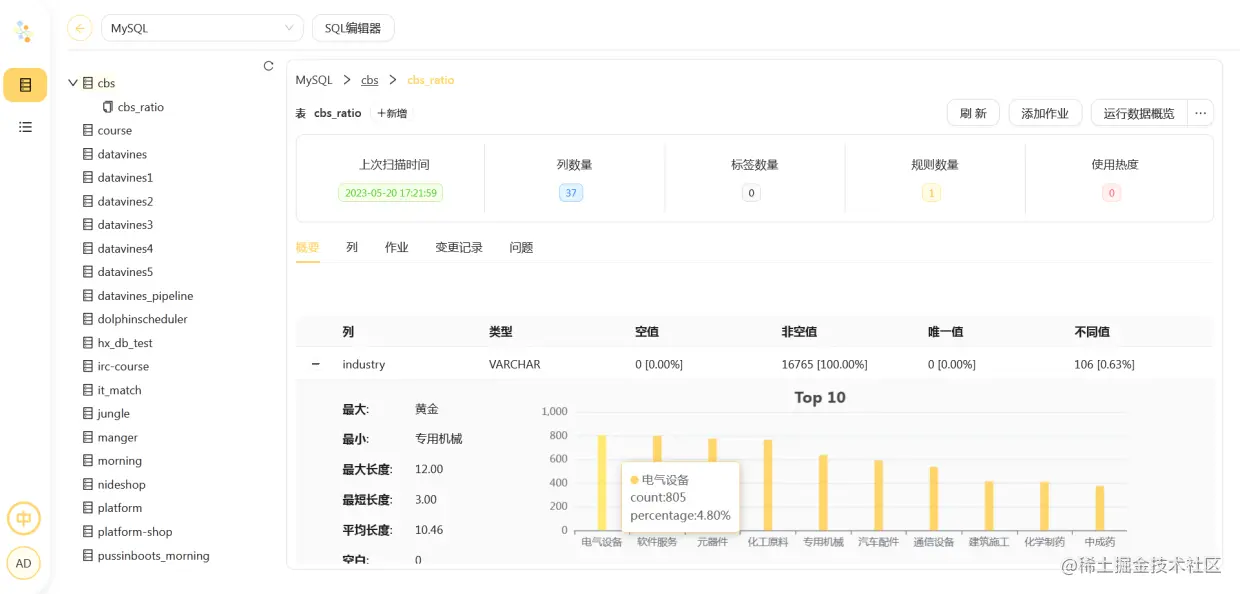Switch language with the 中 button

coord(24,518)
